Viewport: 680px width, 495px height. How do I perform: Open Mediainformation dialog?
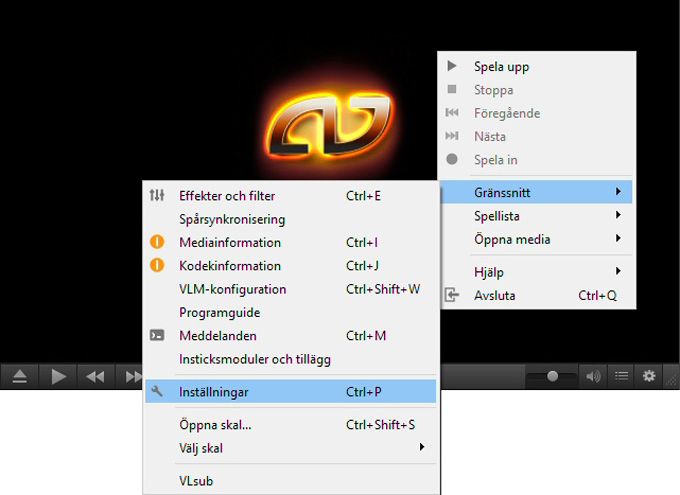(x=291, y=243)
